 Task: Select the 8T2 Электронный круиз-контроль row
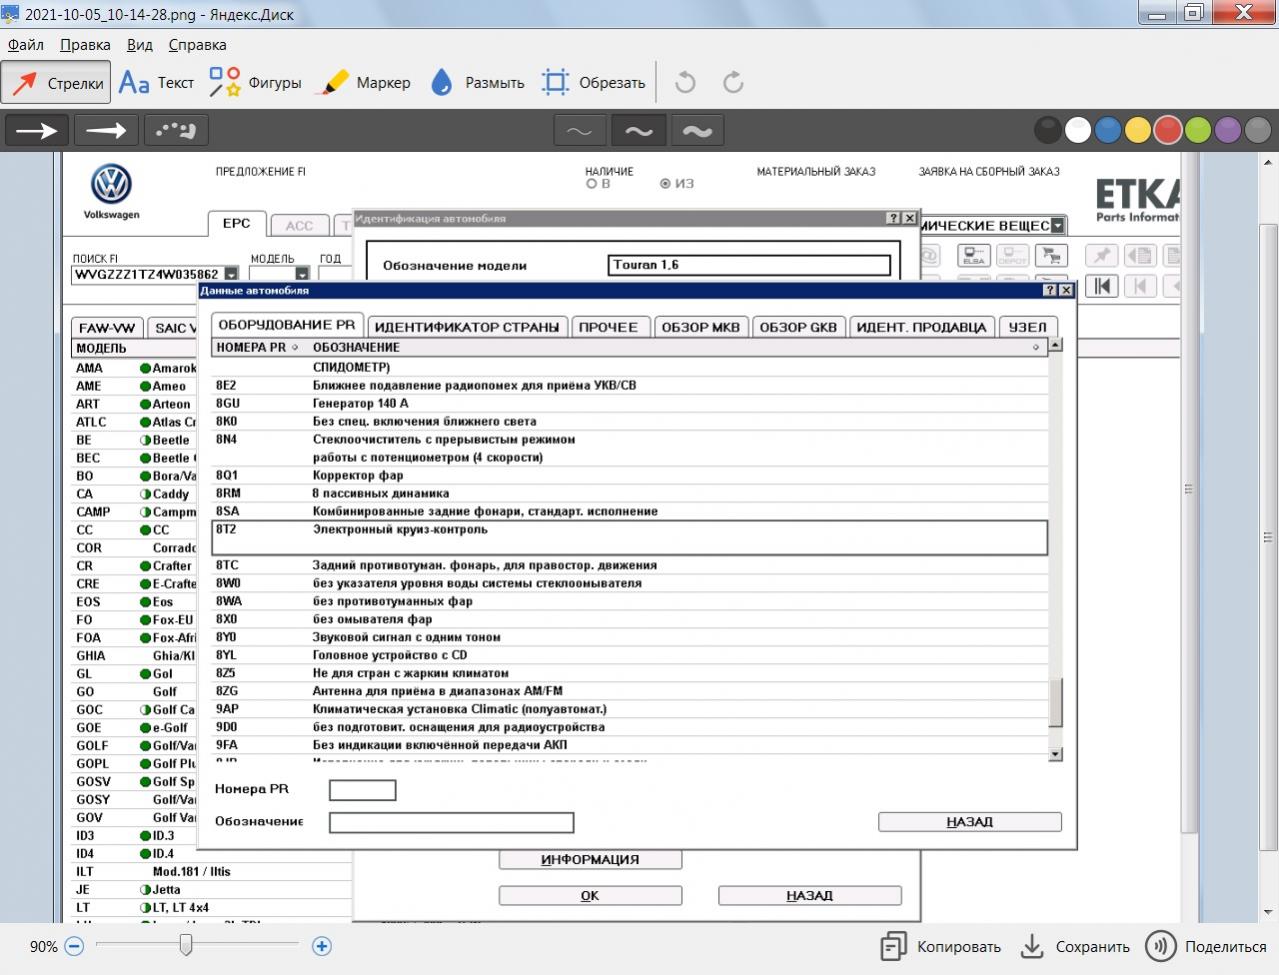click(x=630, y=538)
